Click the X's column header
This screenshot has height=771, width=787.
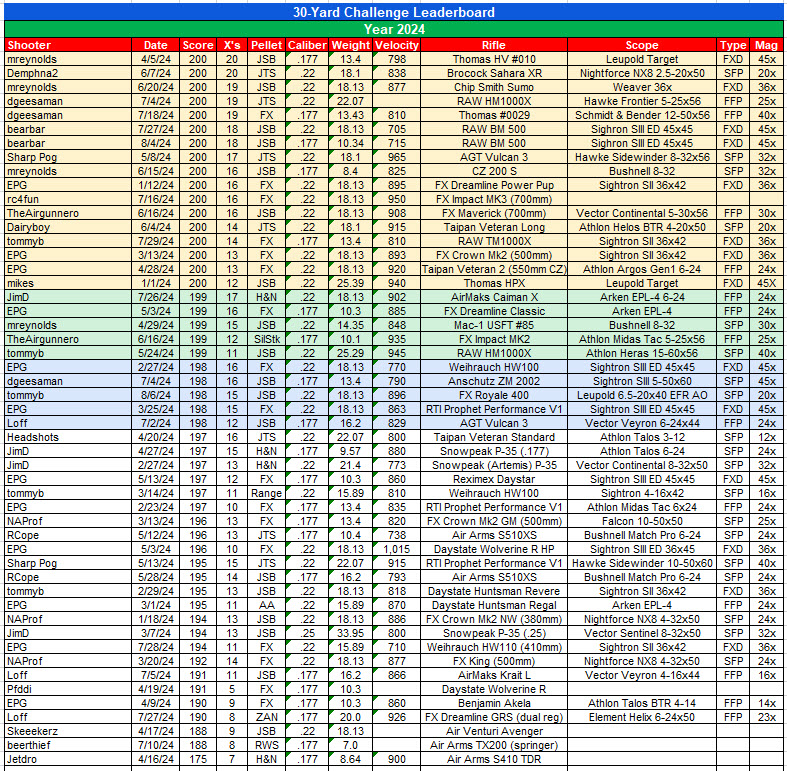(x=232, y=45)
